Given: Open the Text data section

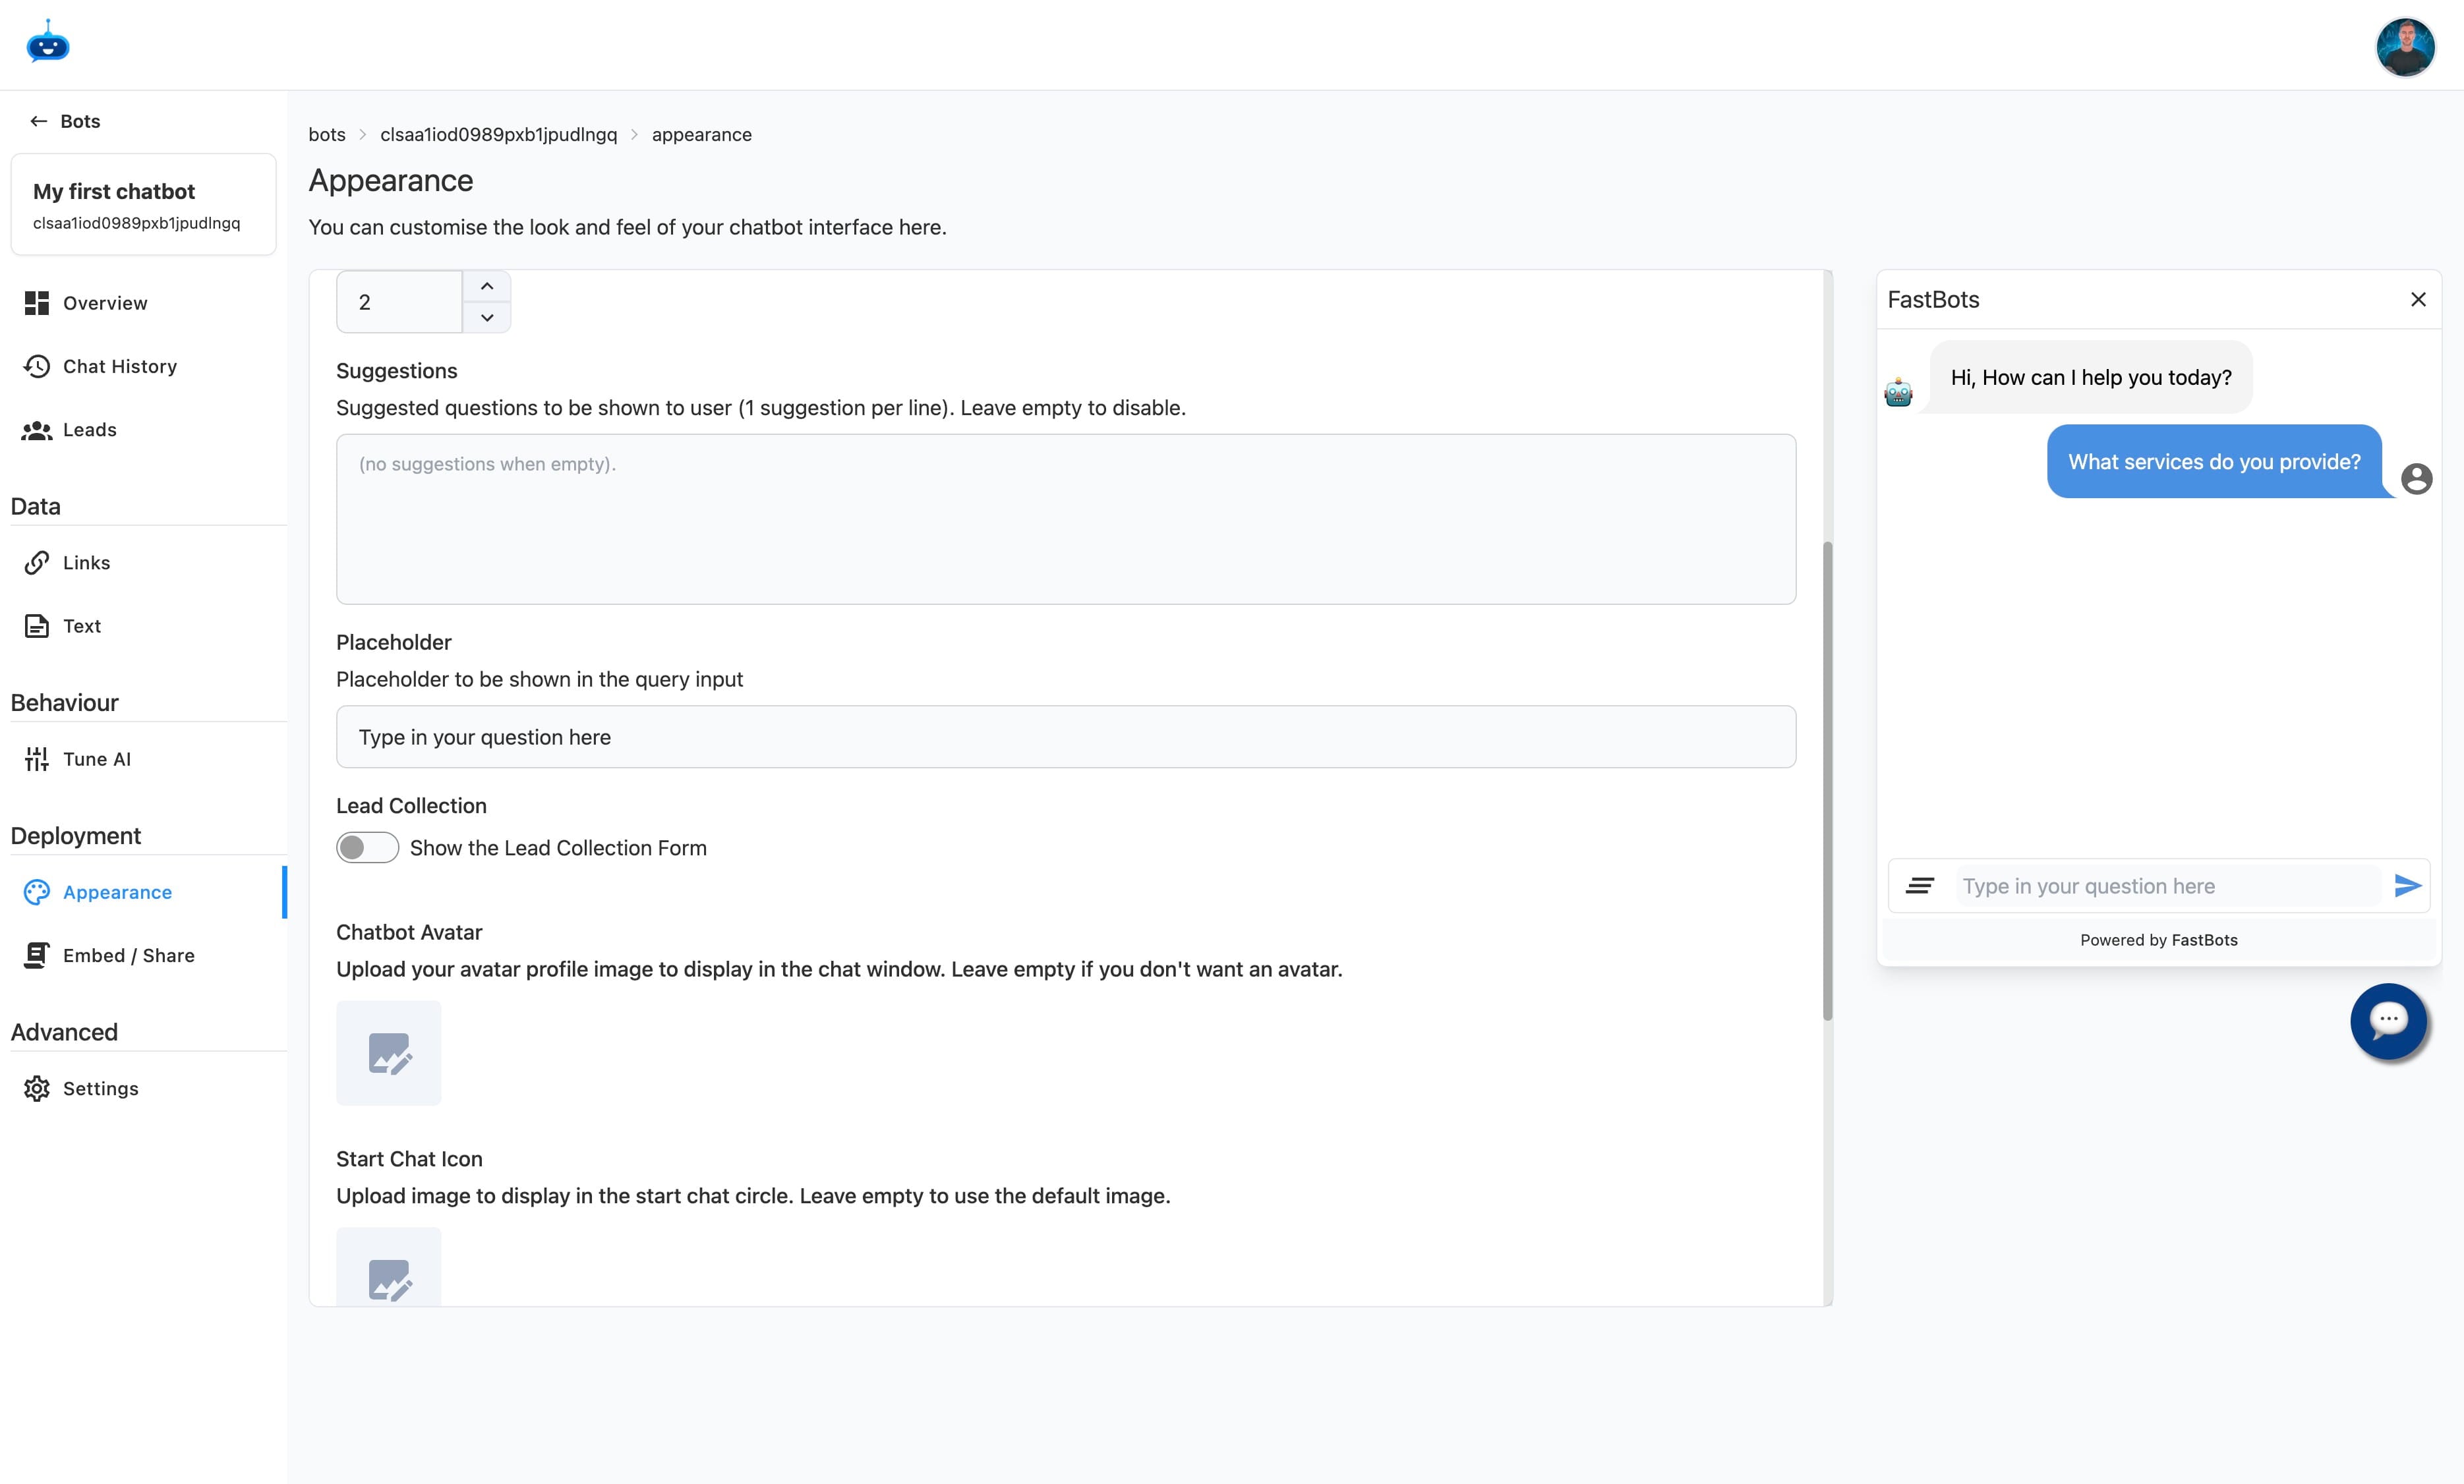Looking at the screenshot, I should click(x=81, y=626).
